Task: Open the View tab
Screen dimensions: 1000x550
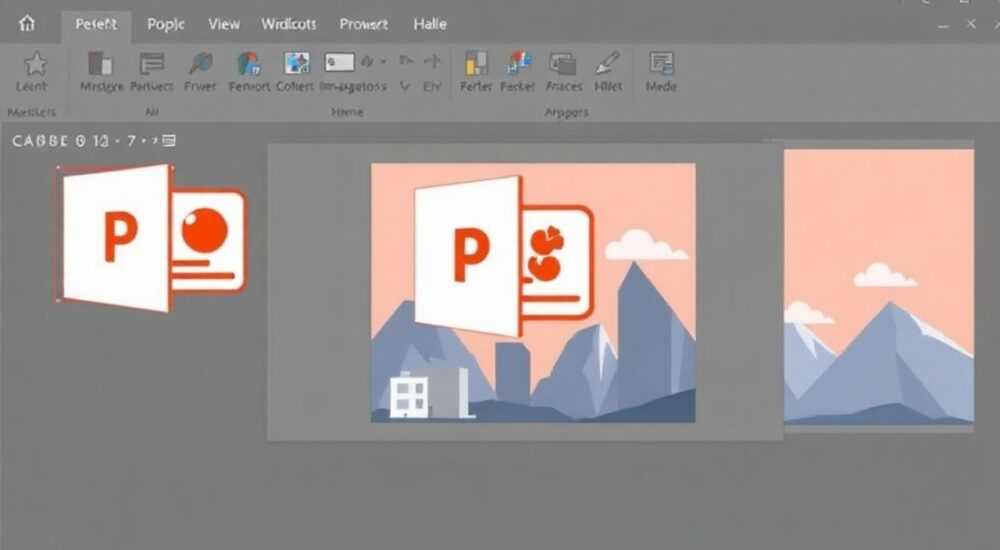Action: [x=224, y=24]
